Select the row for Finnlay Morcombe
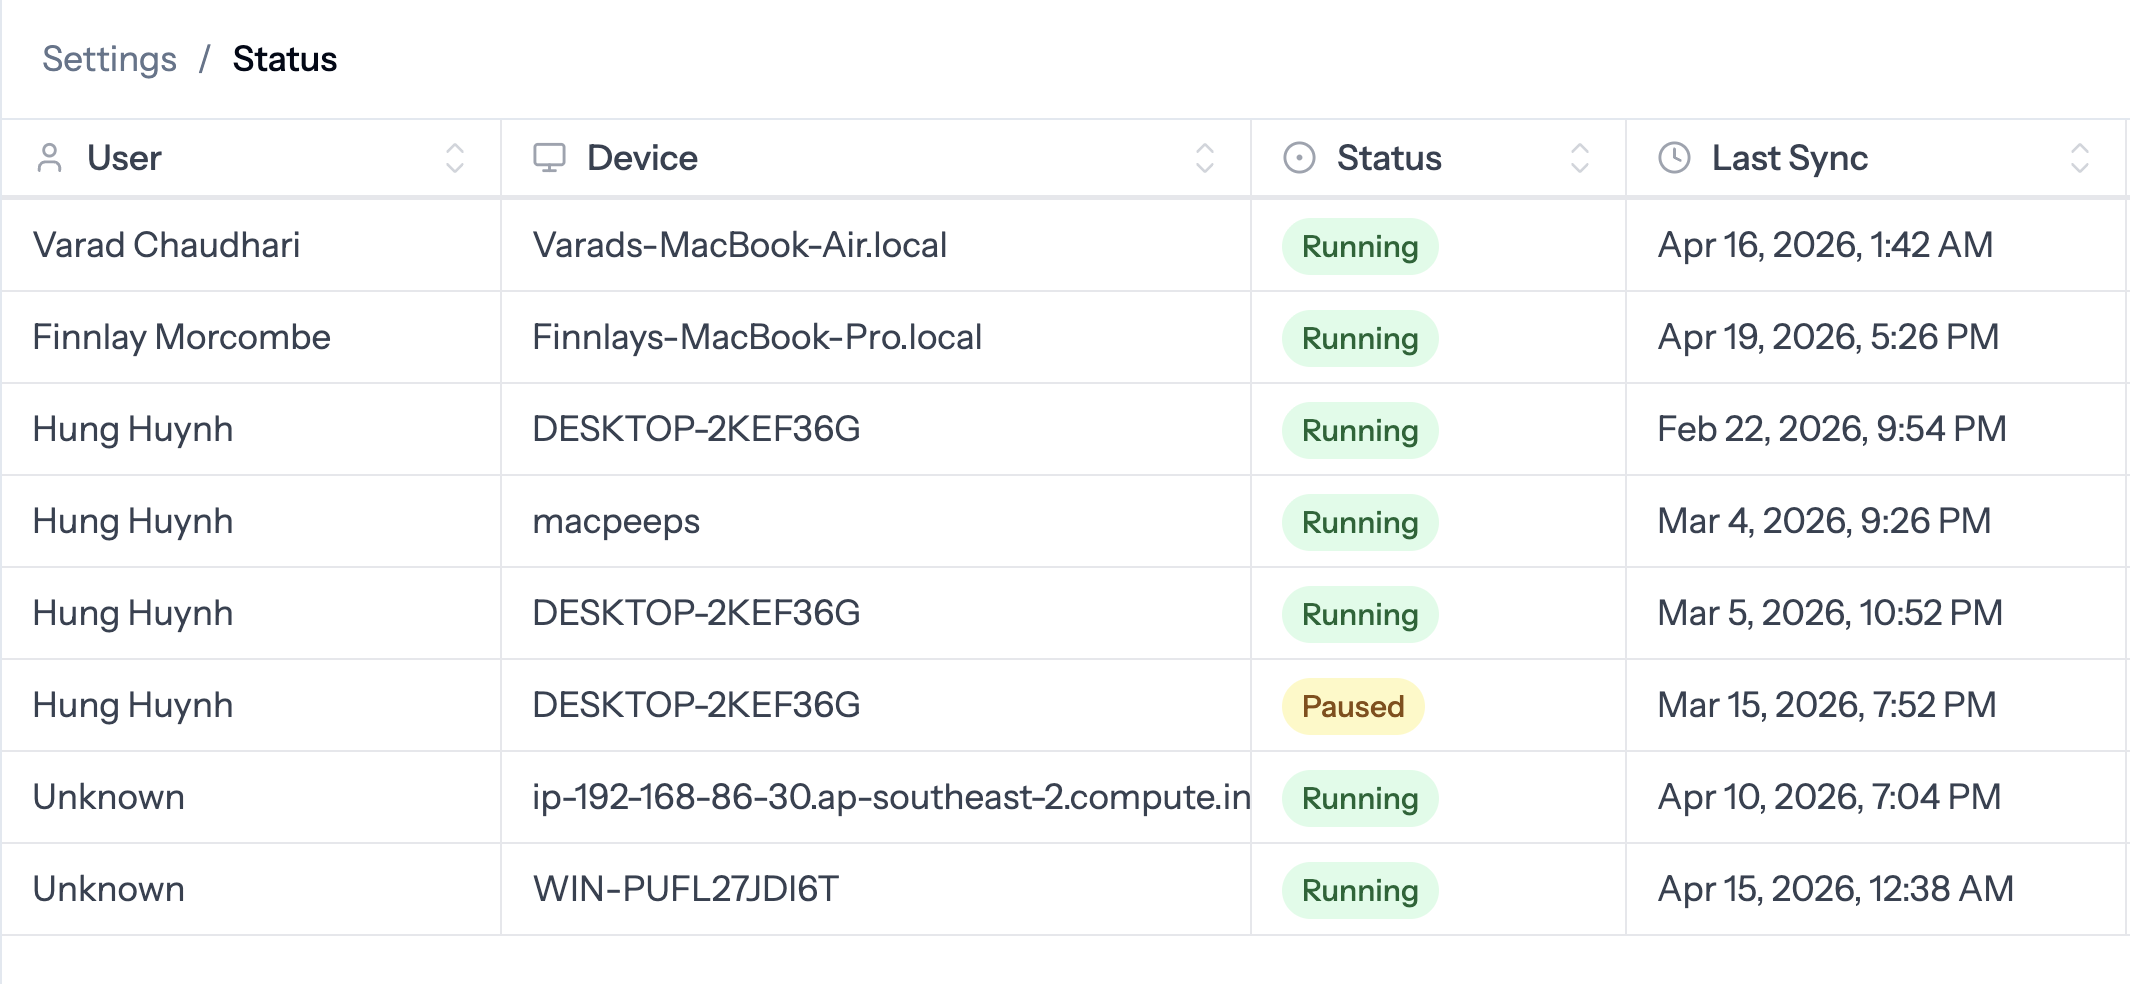2130x984 pixels. 181,338
